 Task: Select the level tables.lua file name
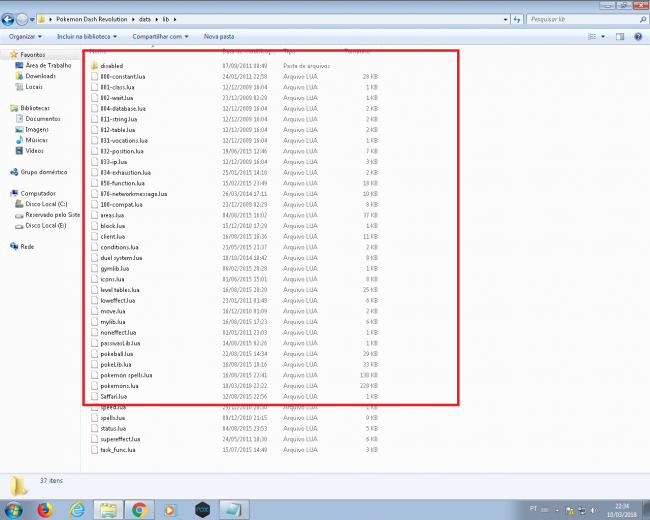(120, 290)
